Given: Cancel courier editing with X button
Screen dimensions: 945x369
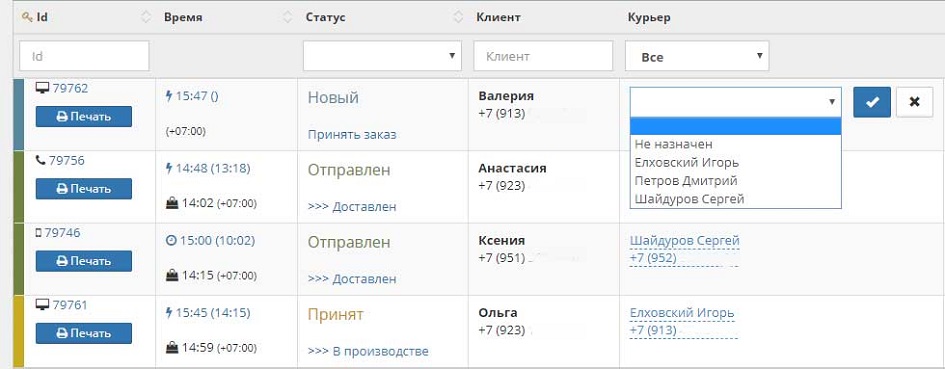Looking at the screenshot, I should tap(914, 102).
